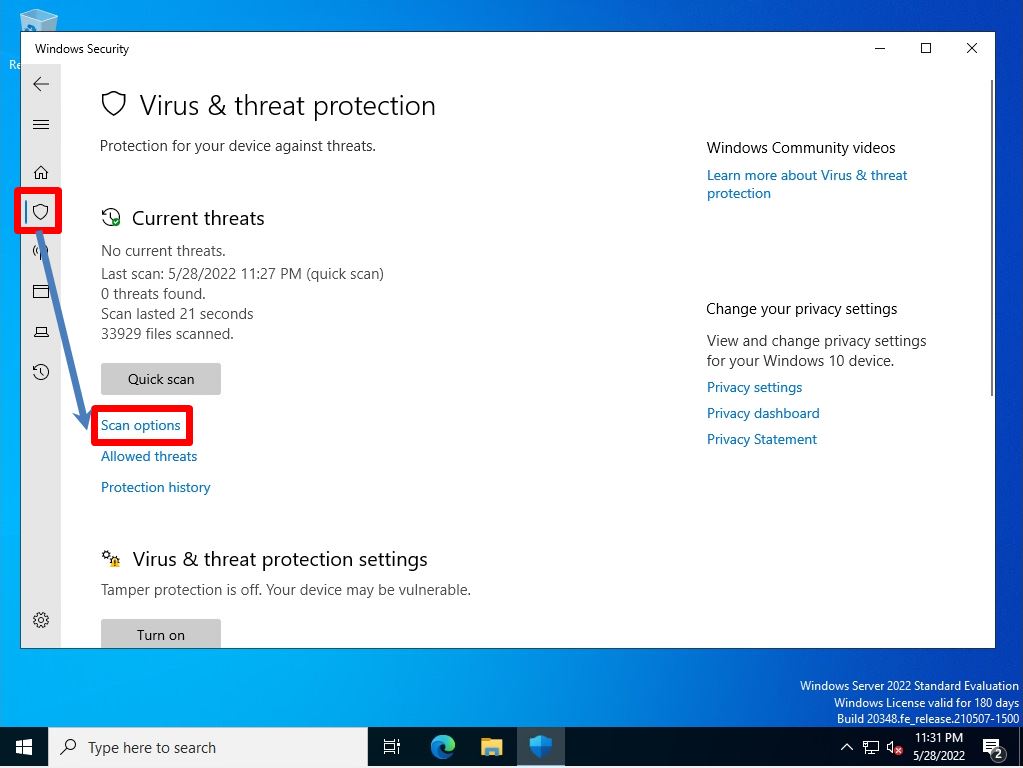Screen dimensions: 1023x768
Task: Click the "Protection for your device against threats." text
Action: click(237, 146)
